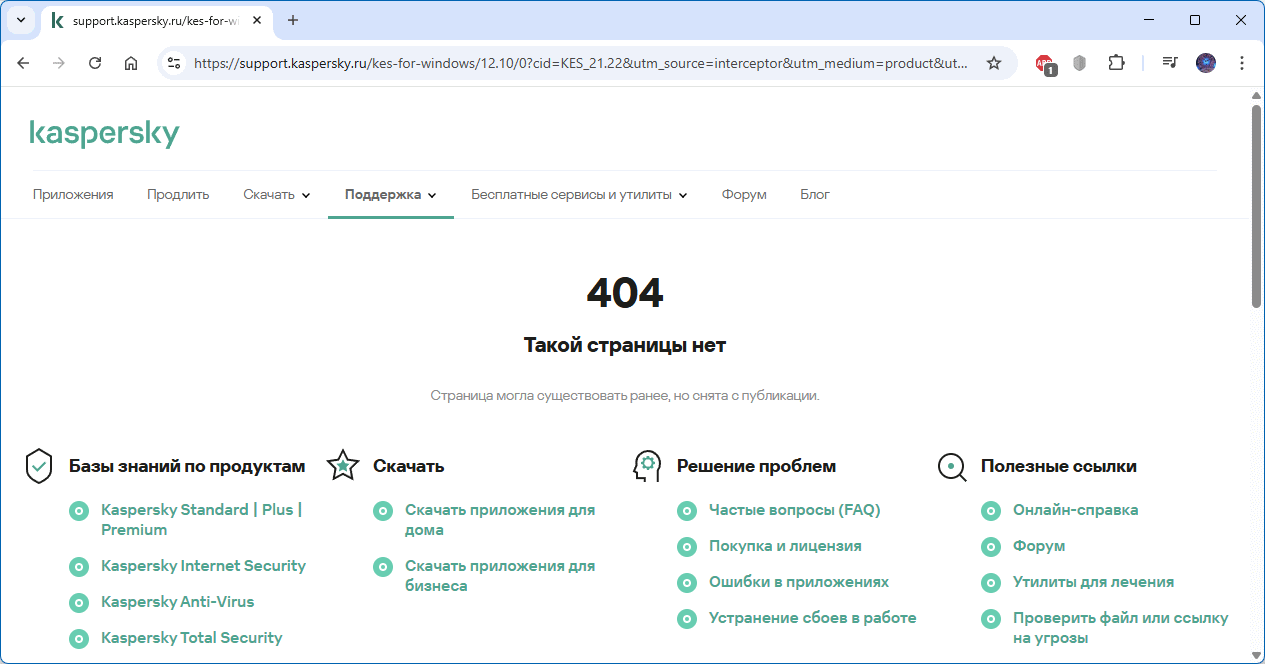
Task: Click Страница могла существовать ранее text
Action: (x=625, y=396)
